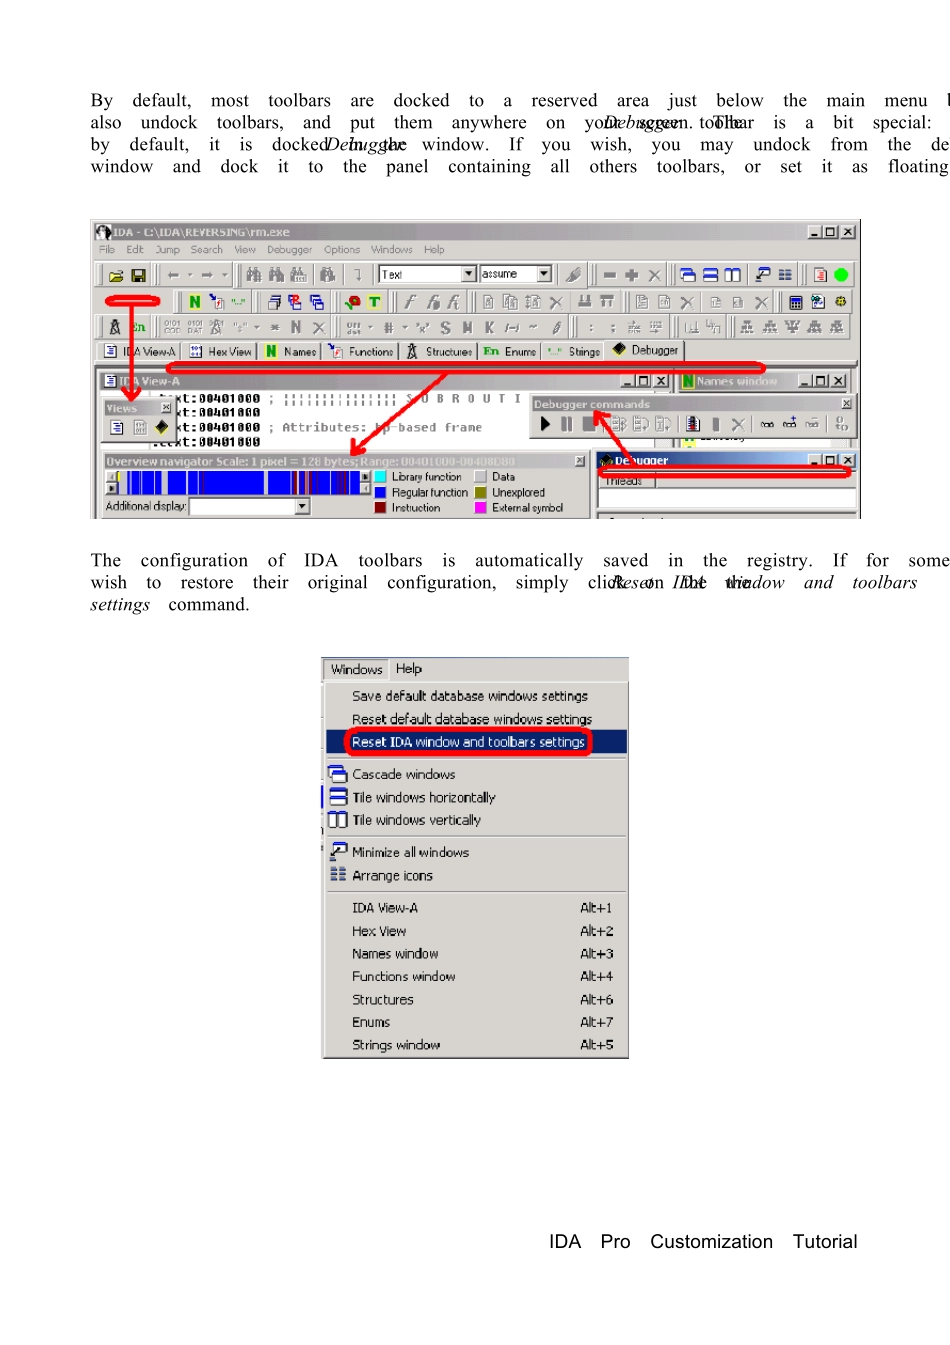
Task: Click the dark red Instruction legend swatch
Action: point(380,508)
